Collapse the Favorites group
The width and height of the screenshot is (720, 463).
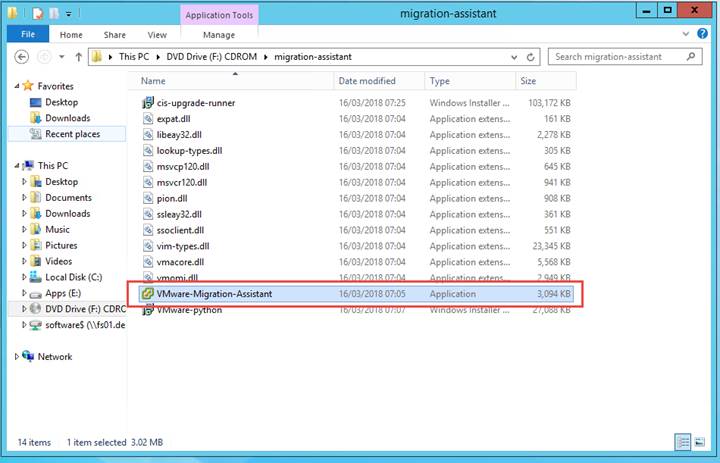tap(17, 86)
